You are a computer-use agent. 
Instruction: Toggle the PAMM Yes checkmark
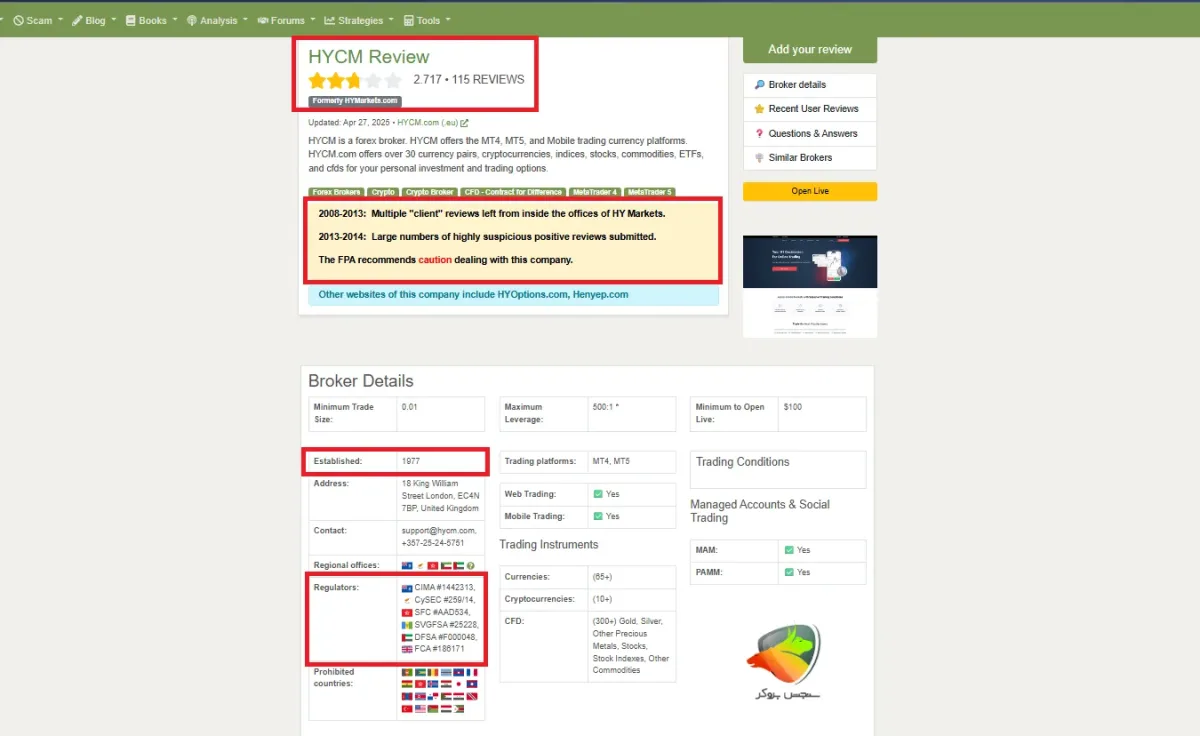[789, 572]
